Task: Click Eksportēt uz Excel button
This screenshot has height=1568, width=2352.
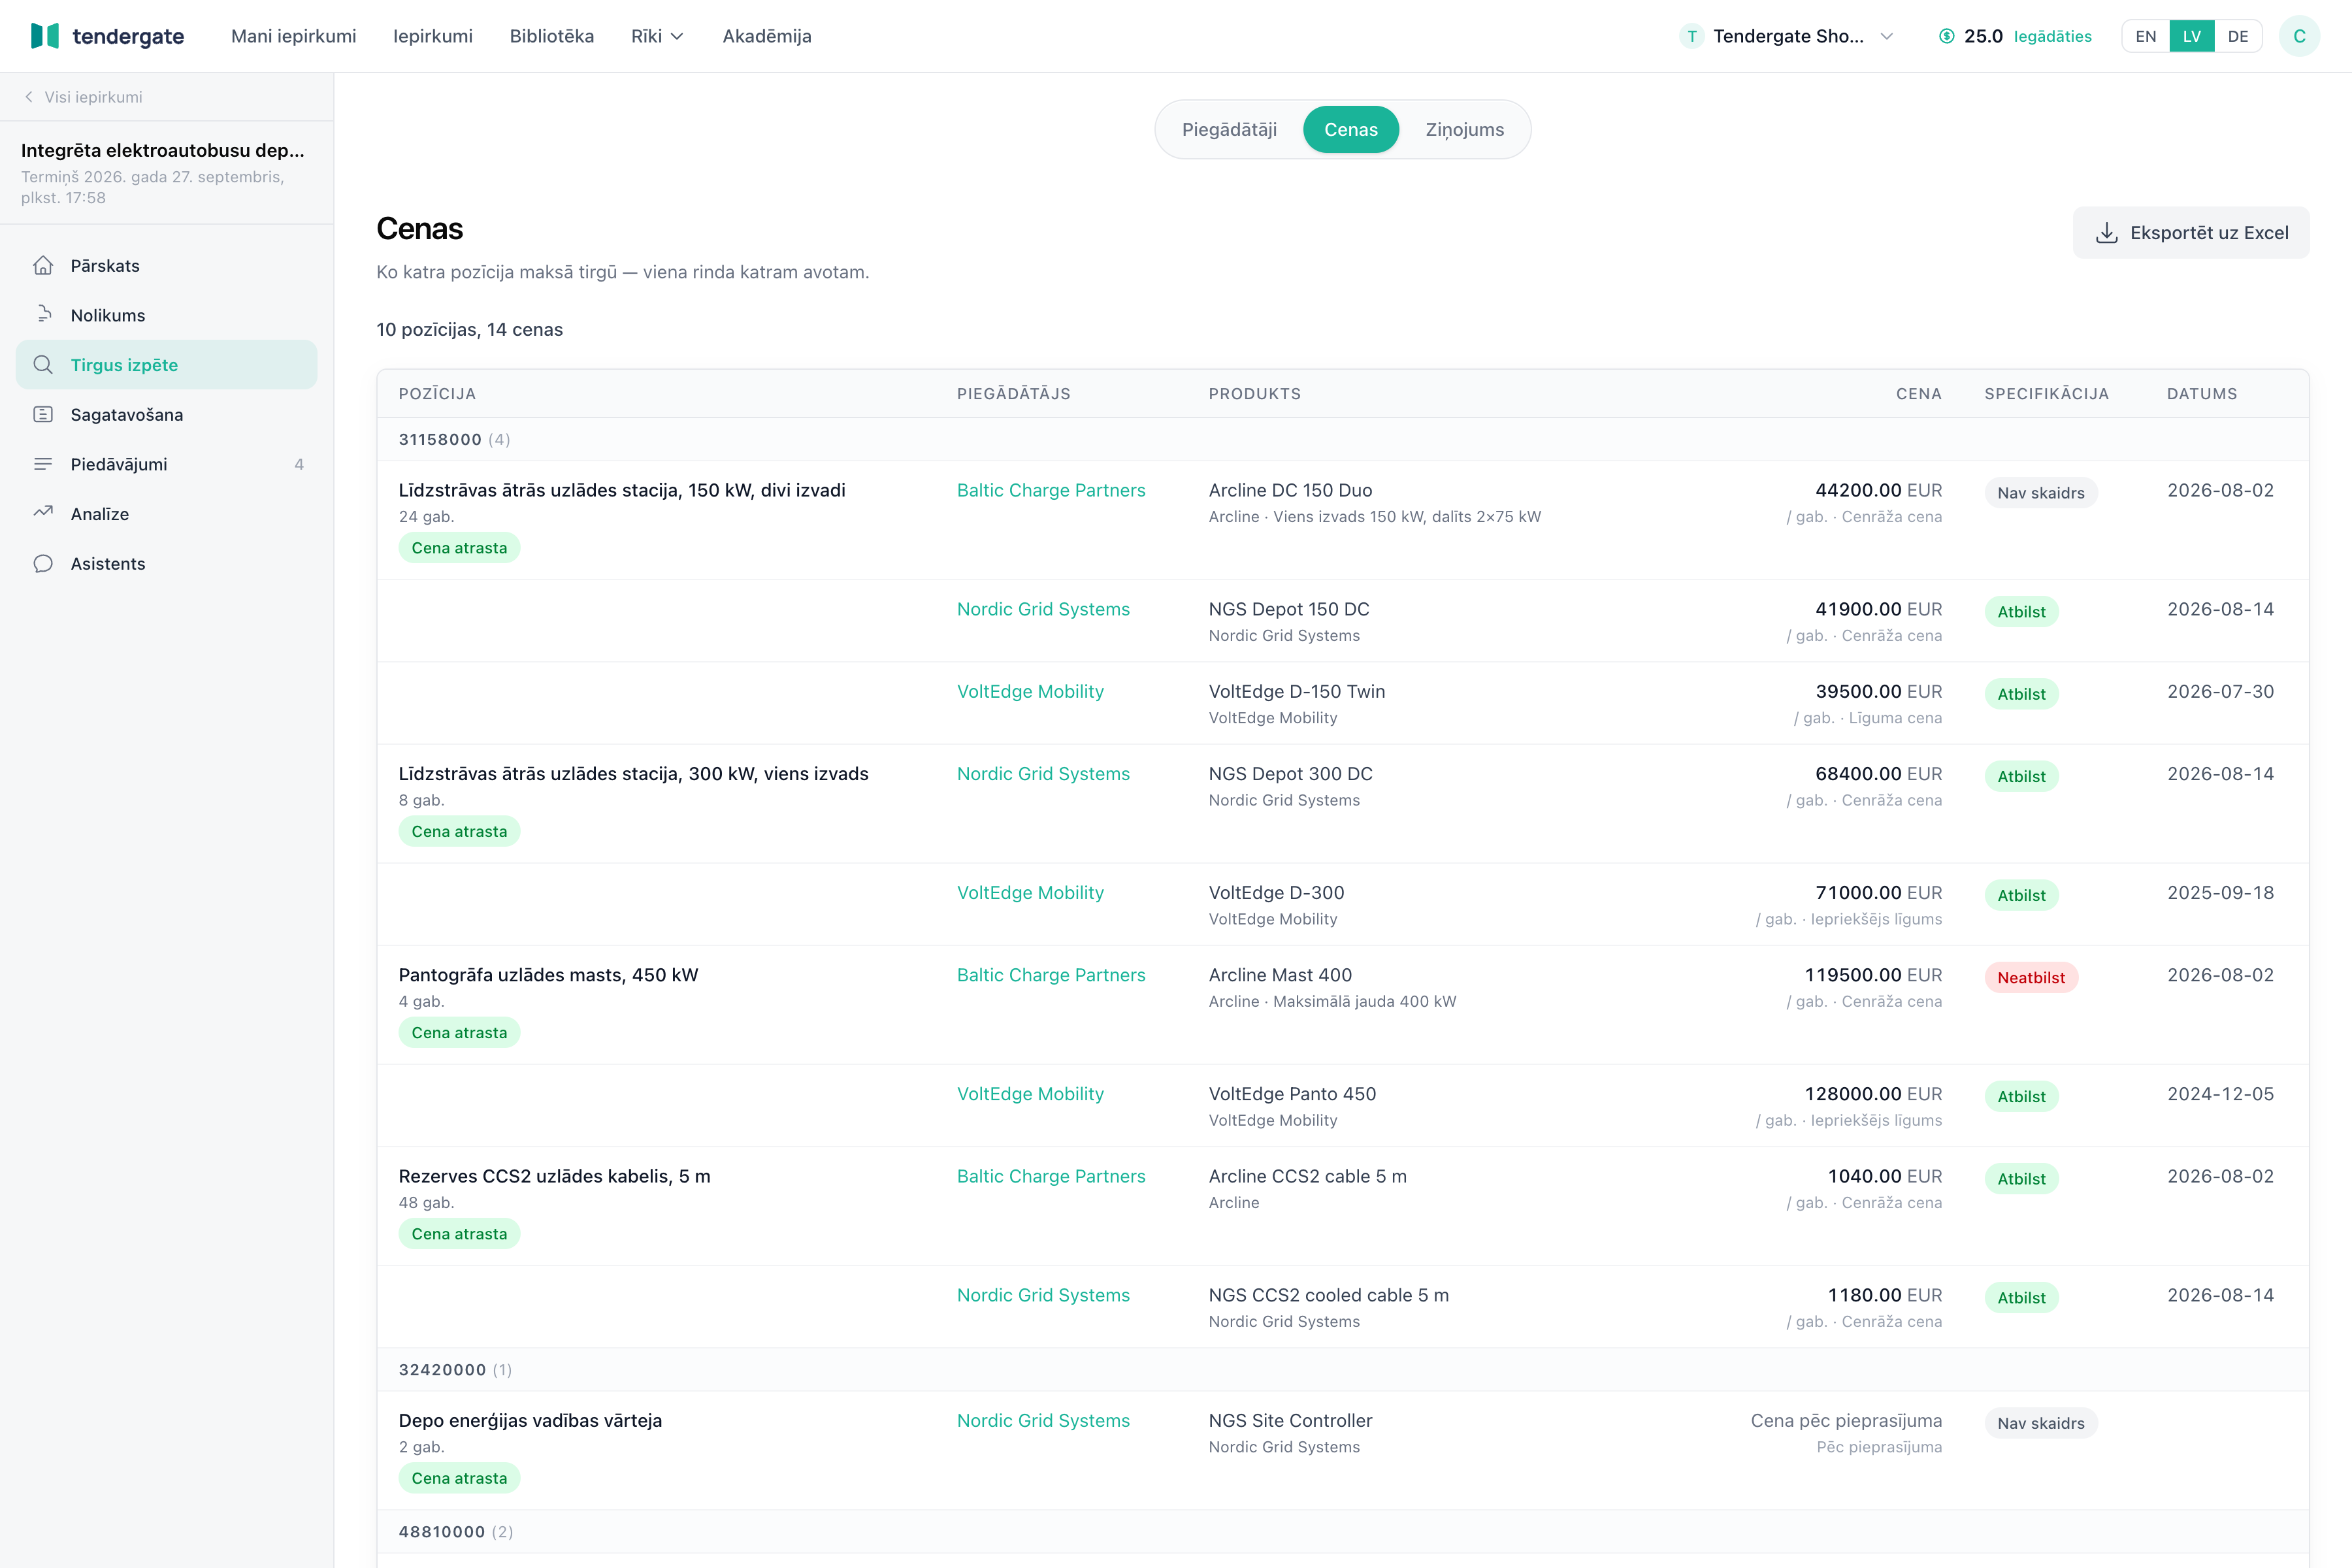Action: point(2191,233)
